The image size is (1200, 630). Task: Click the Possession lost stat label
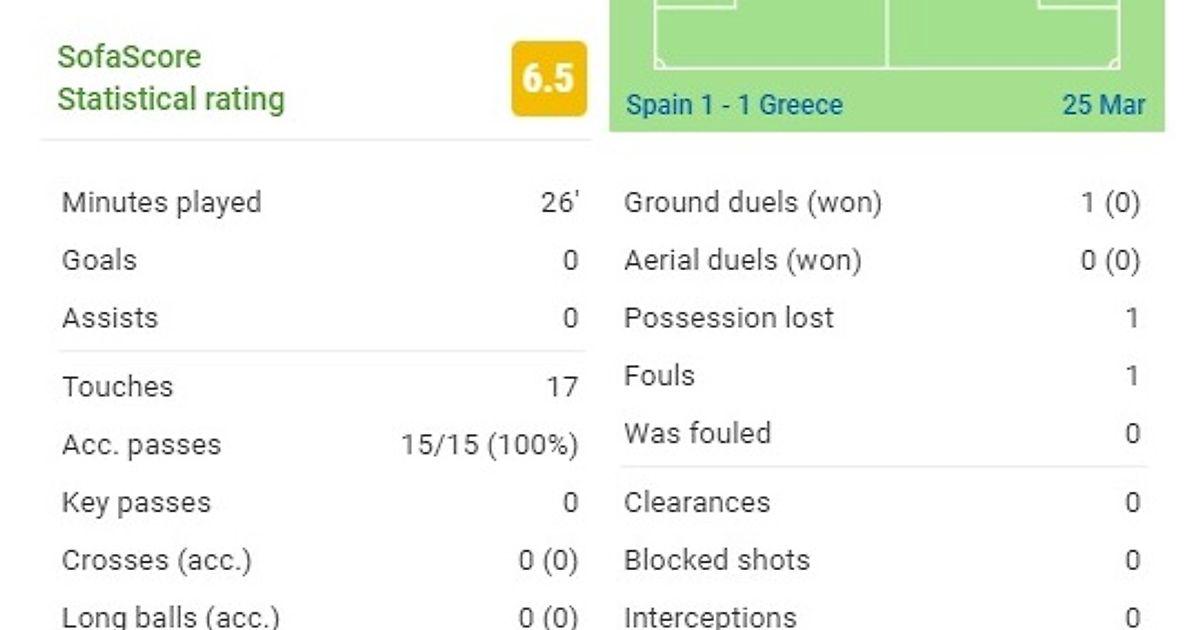click(x=728, y=319)
